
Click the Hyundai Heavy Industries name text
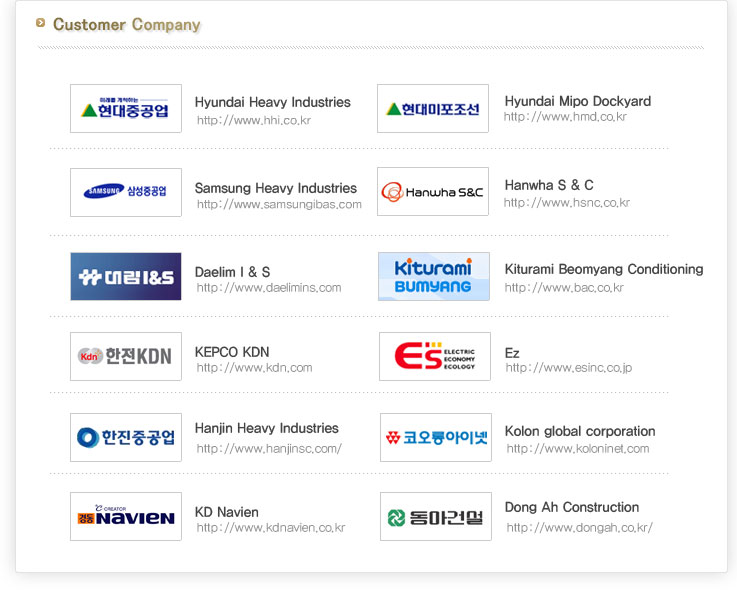(273, 102)
